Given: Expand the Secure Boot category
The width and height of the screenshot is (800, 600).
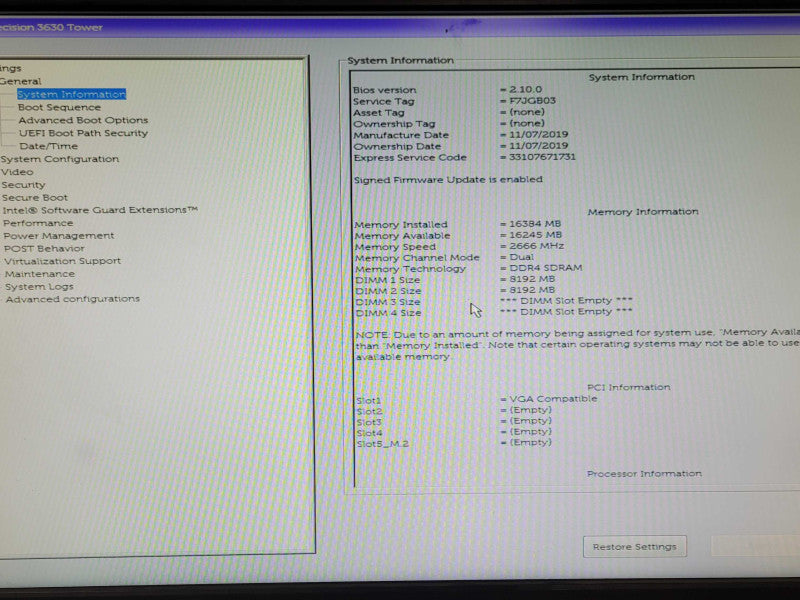Looking at the screenshot, I should [x=35, y=197].
